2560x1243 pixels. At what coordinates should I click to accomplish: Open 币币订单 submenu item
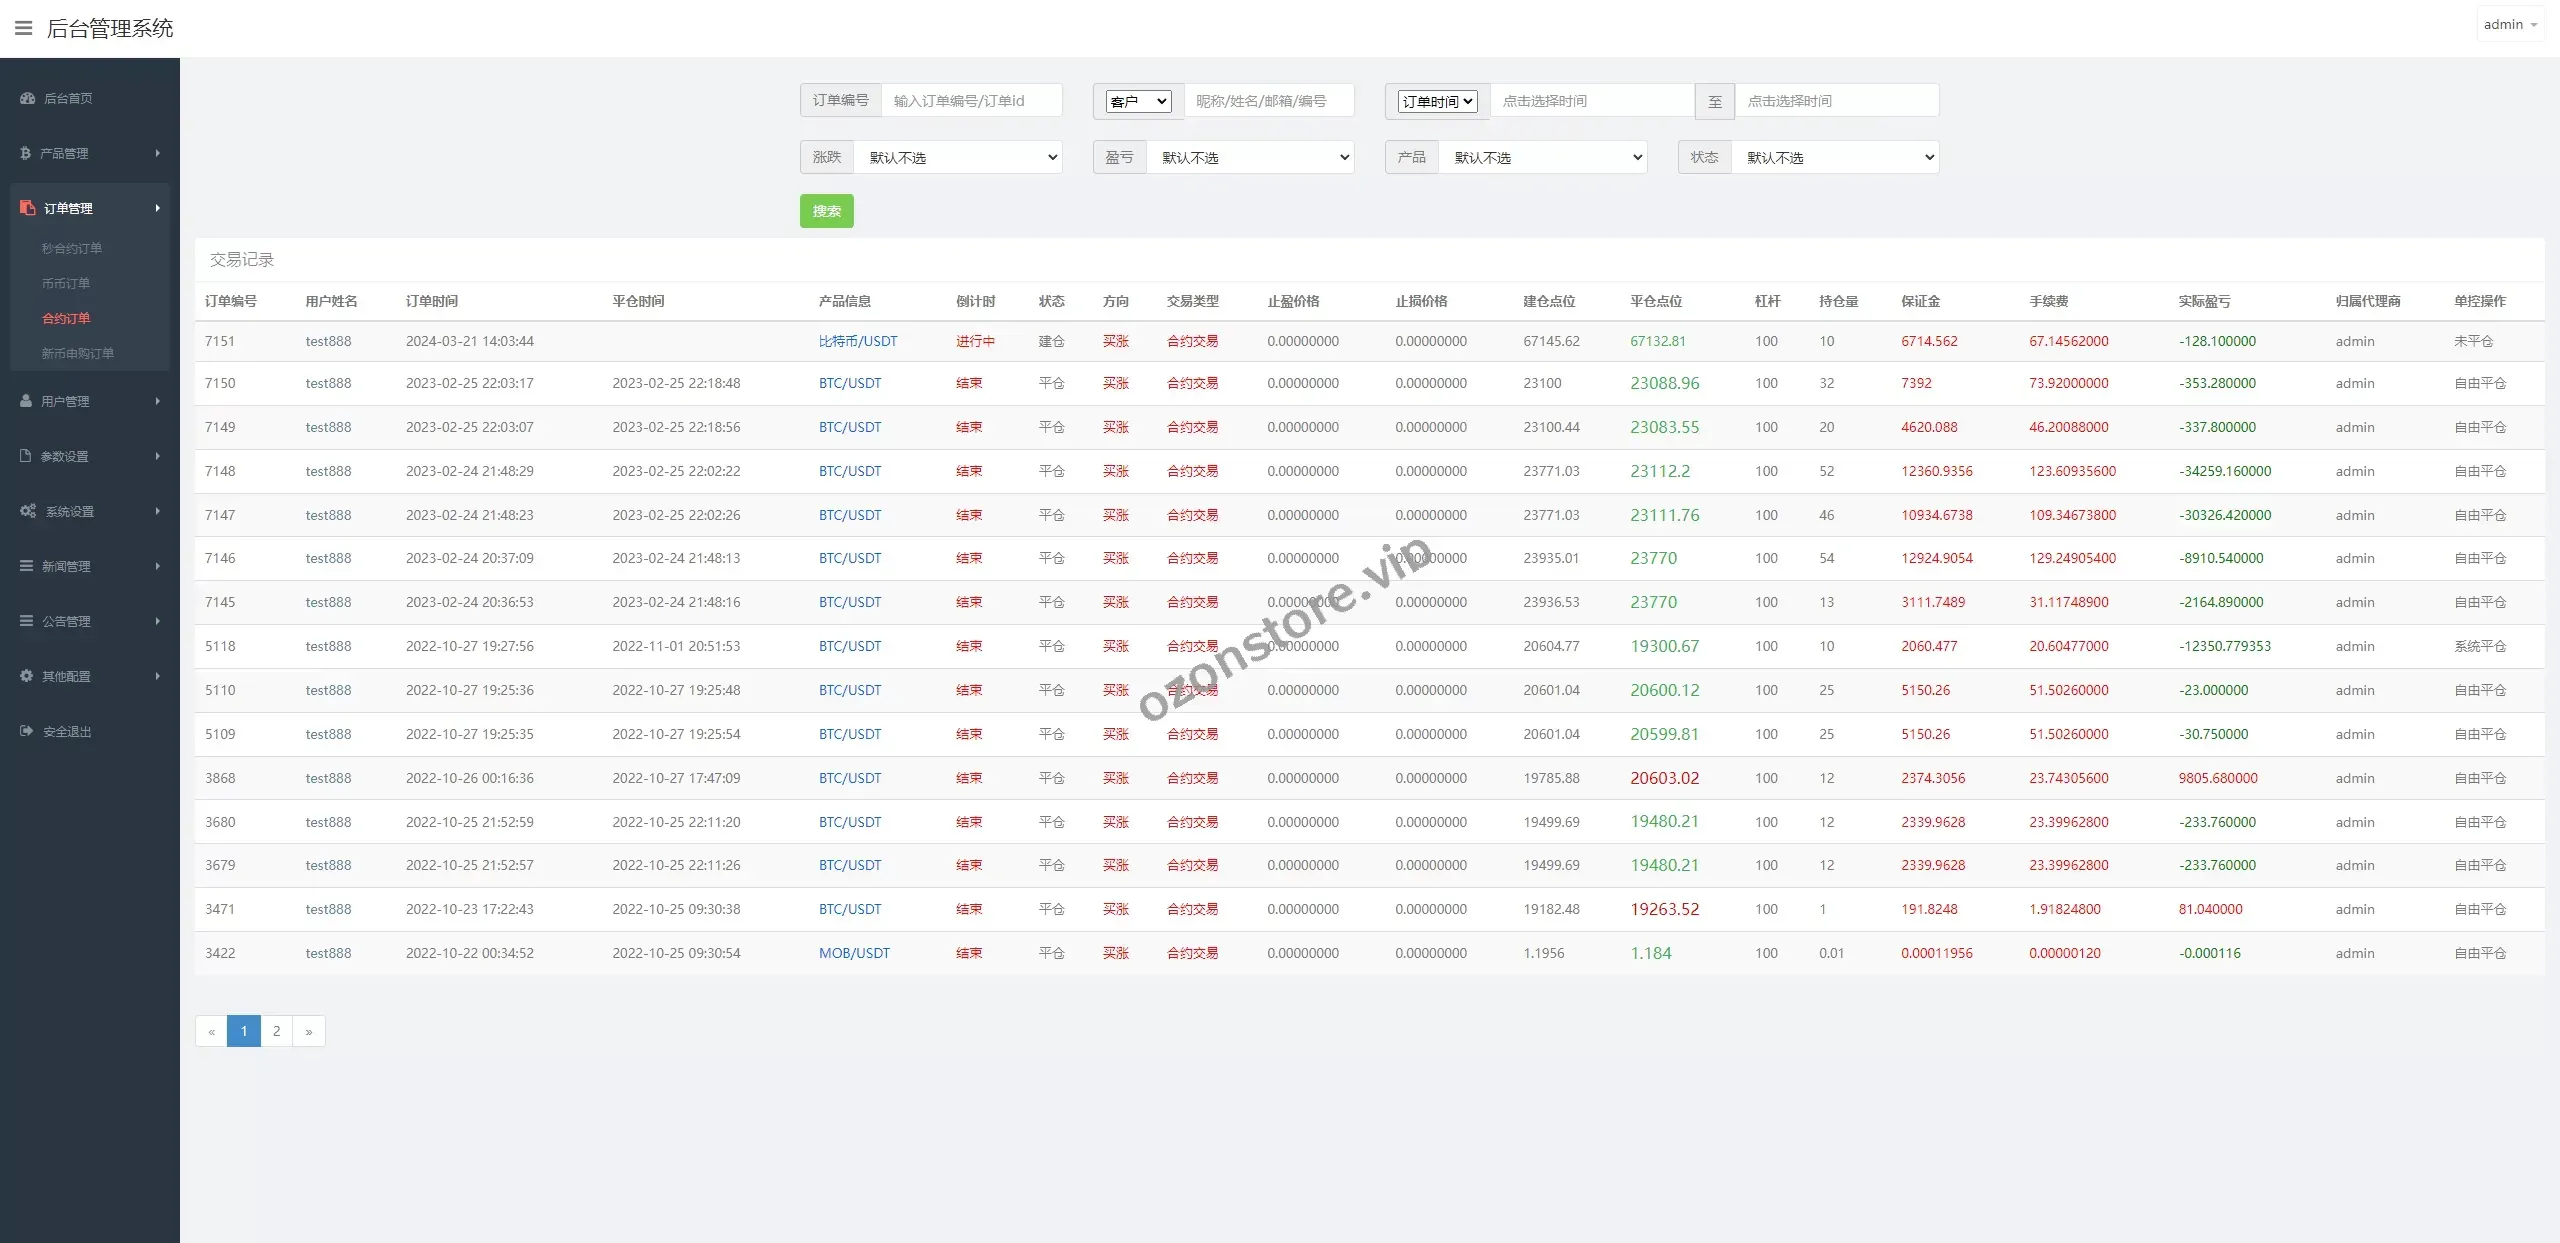[x=66, y=283]
